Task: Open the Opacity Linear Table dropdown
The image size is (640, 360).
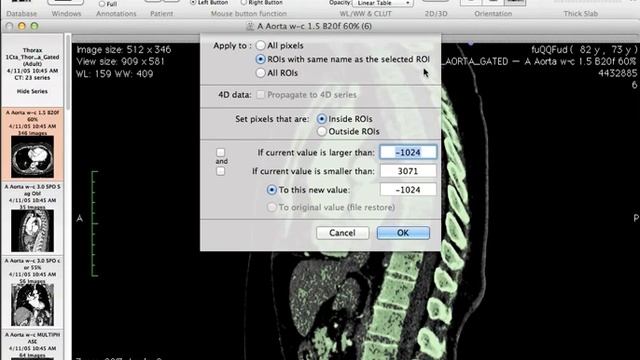Action: 382,3
